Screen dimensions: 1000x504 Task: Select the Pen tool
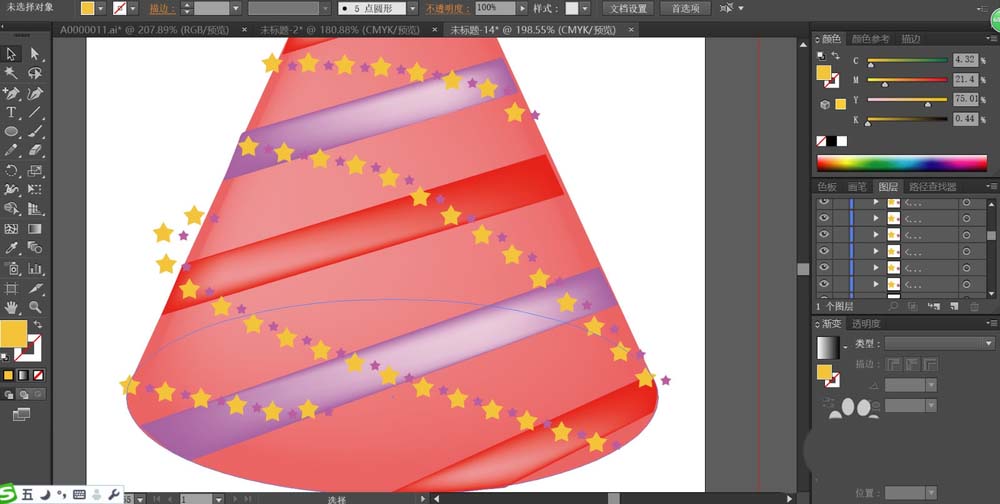(x=11, y=93)
